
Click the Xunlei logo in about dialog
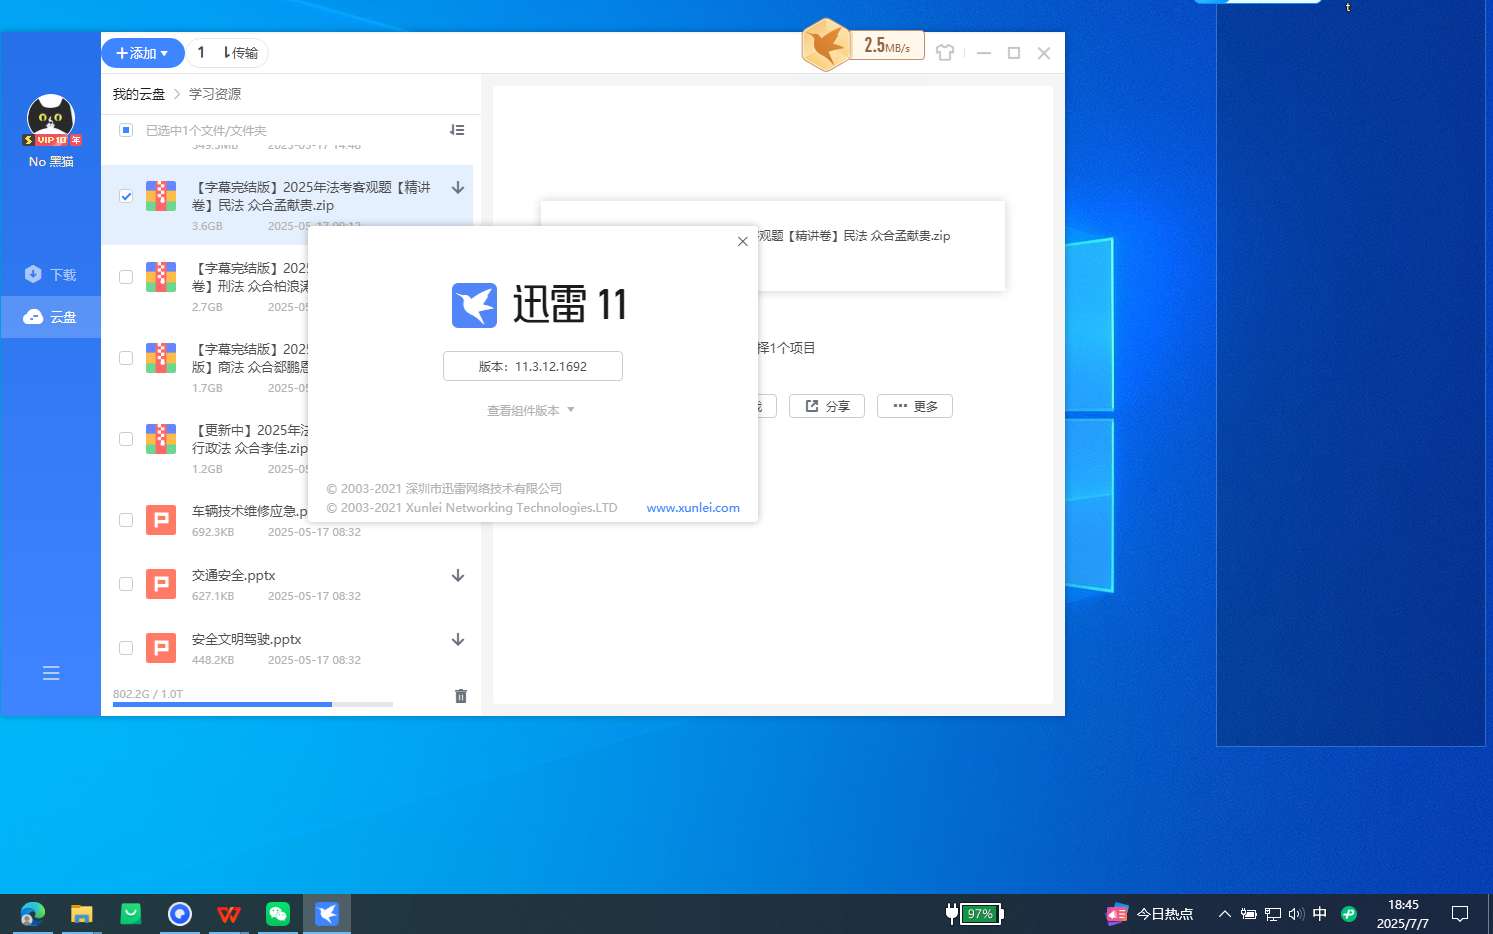(474, 305)
